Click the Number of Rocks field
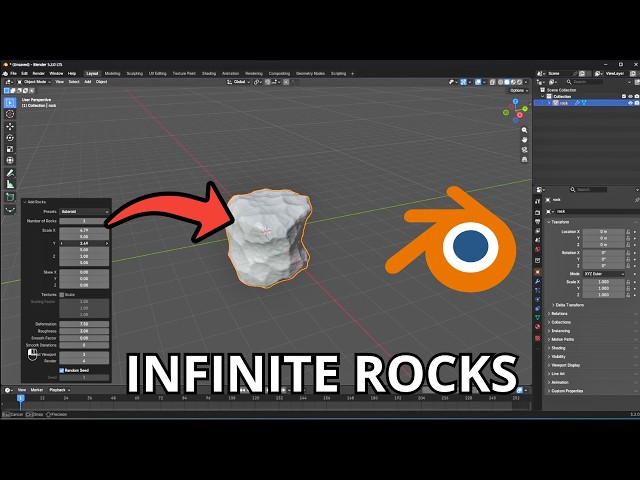 [x=84, y=221]
